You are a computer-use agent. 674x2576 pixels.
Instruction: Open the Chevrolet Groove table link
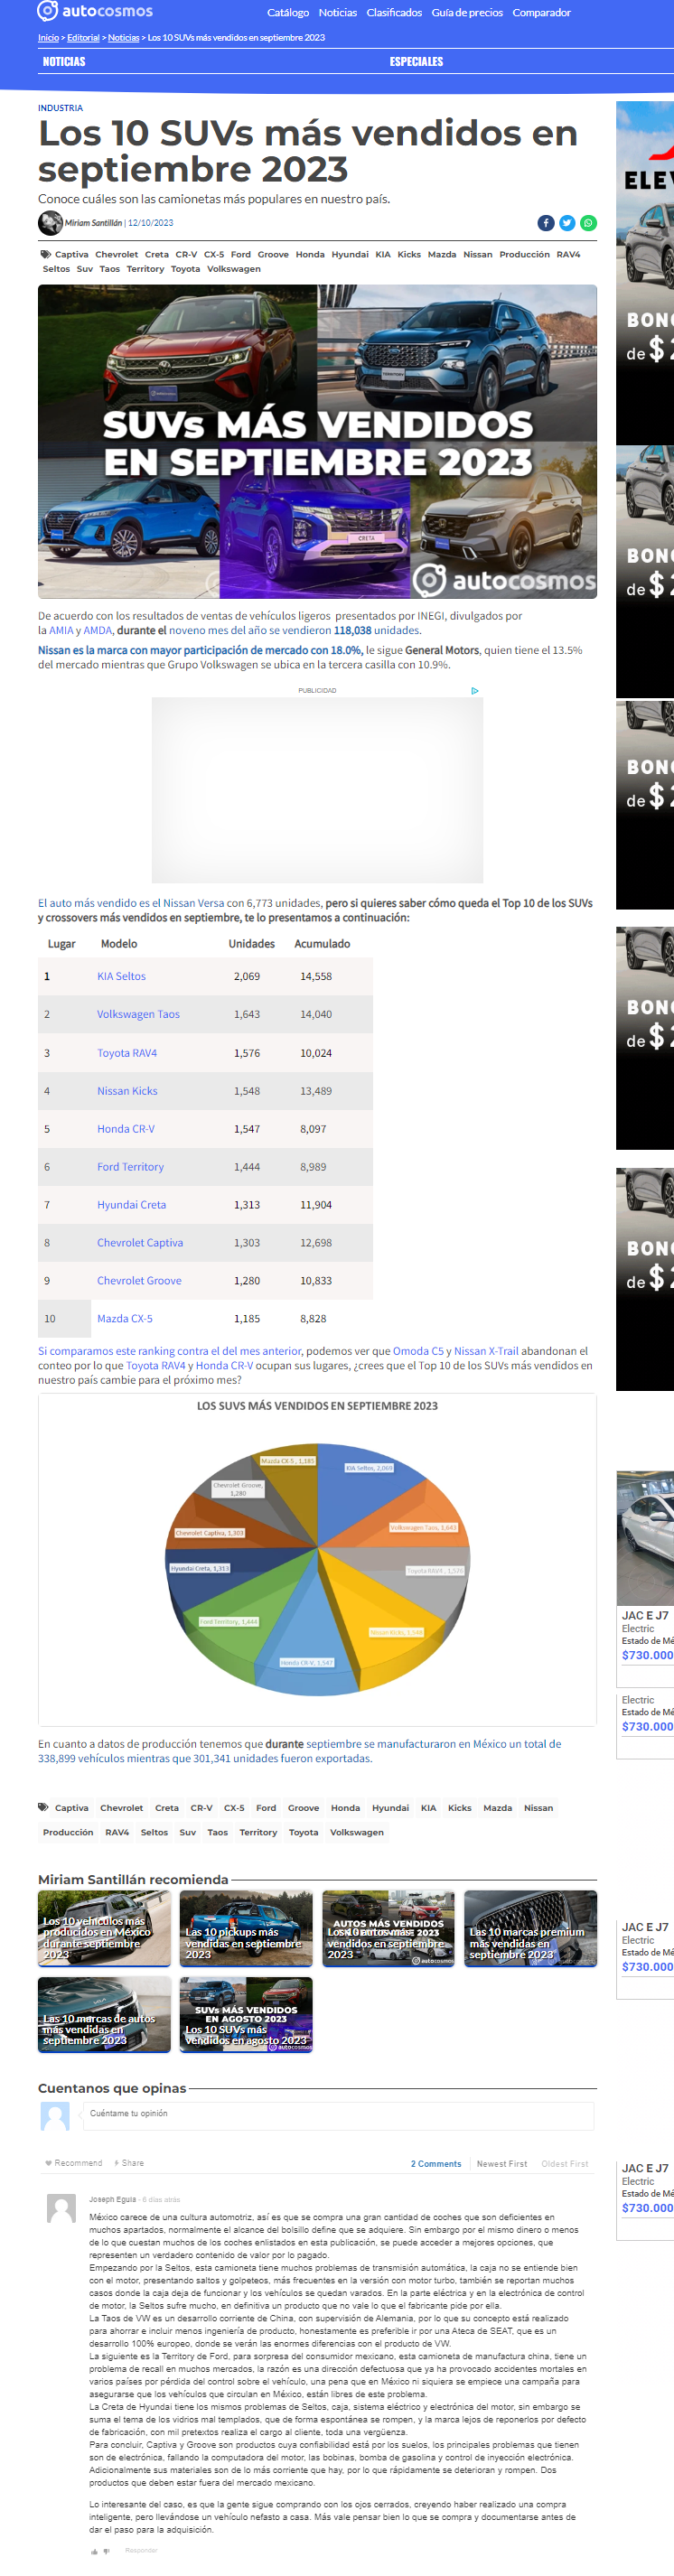[139, 1281]
